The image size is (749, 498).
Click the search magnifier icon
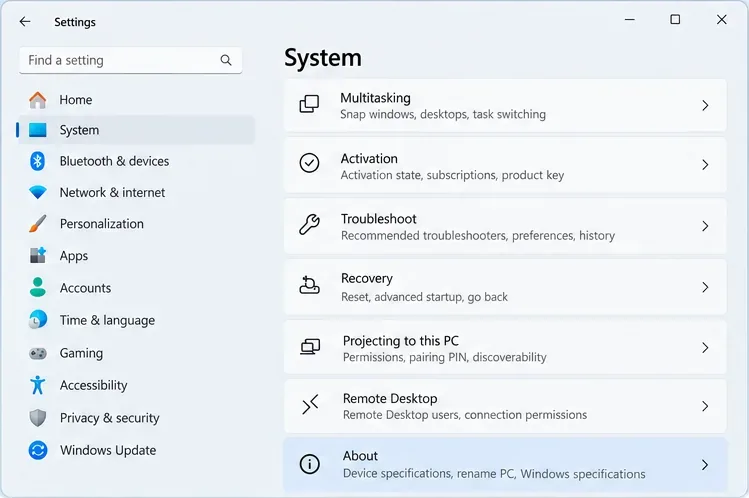click(226, 60)
